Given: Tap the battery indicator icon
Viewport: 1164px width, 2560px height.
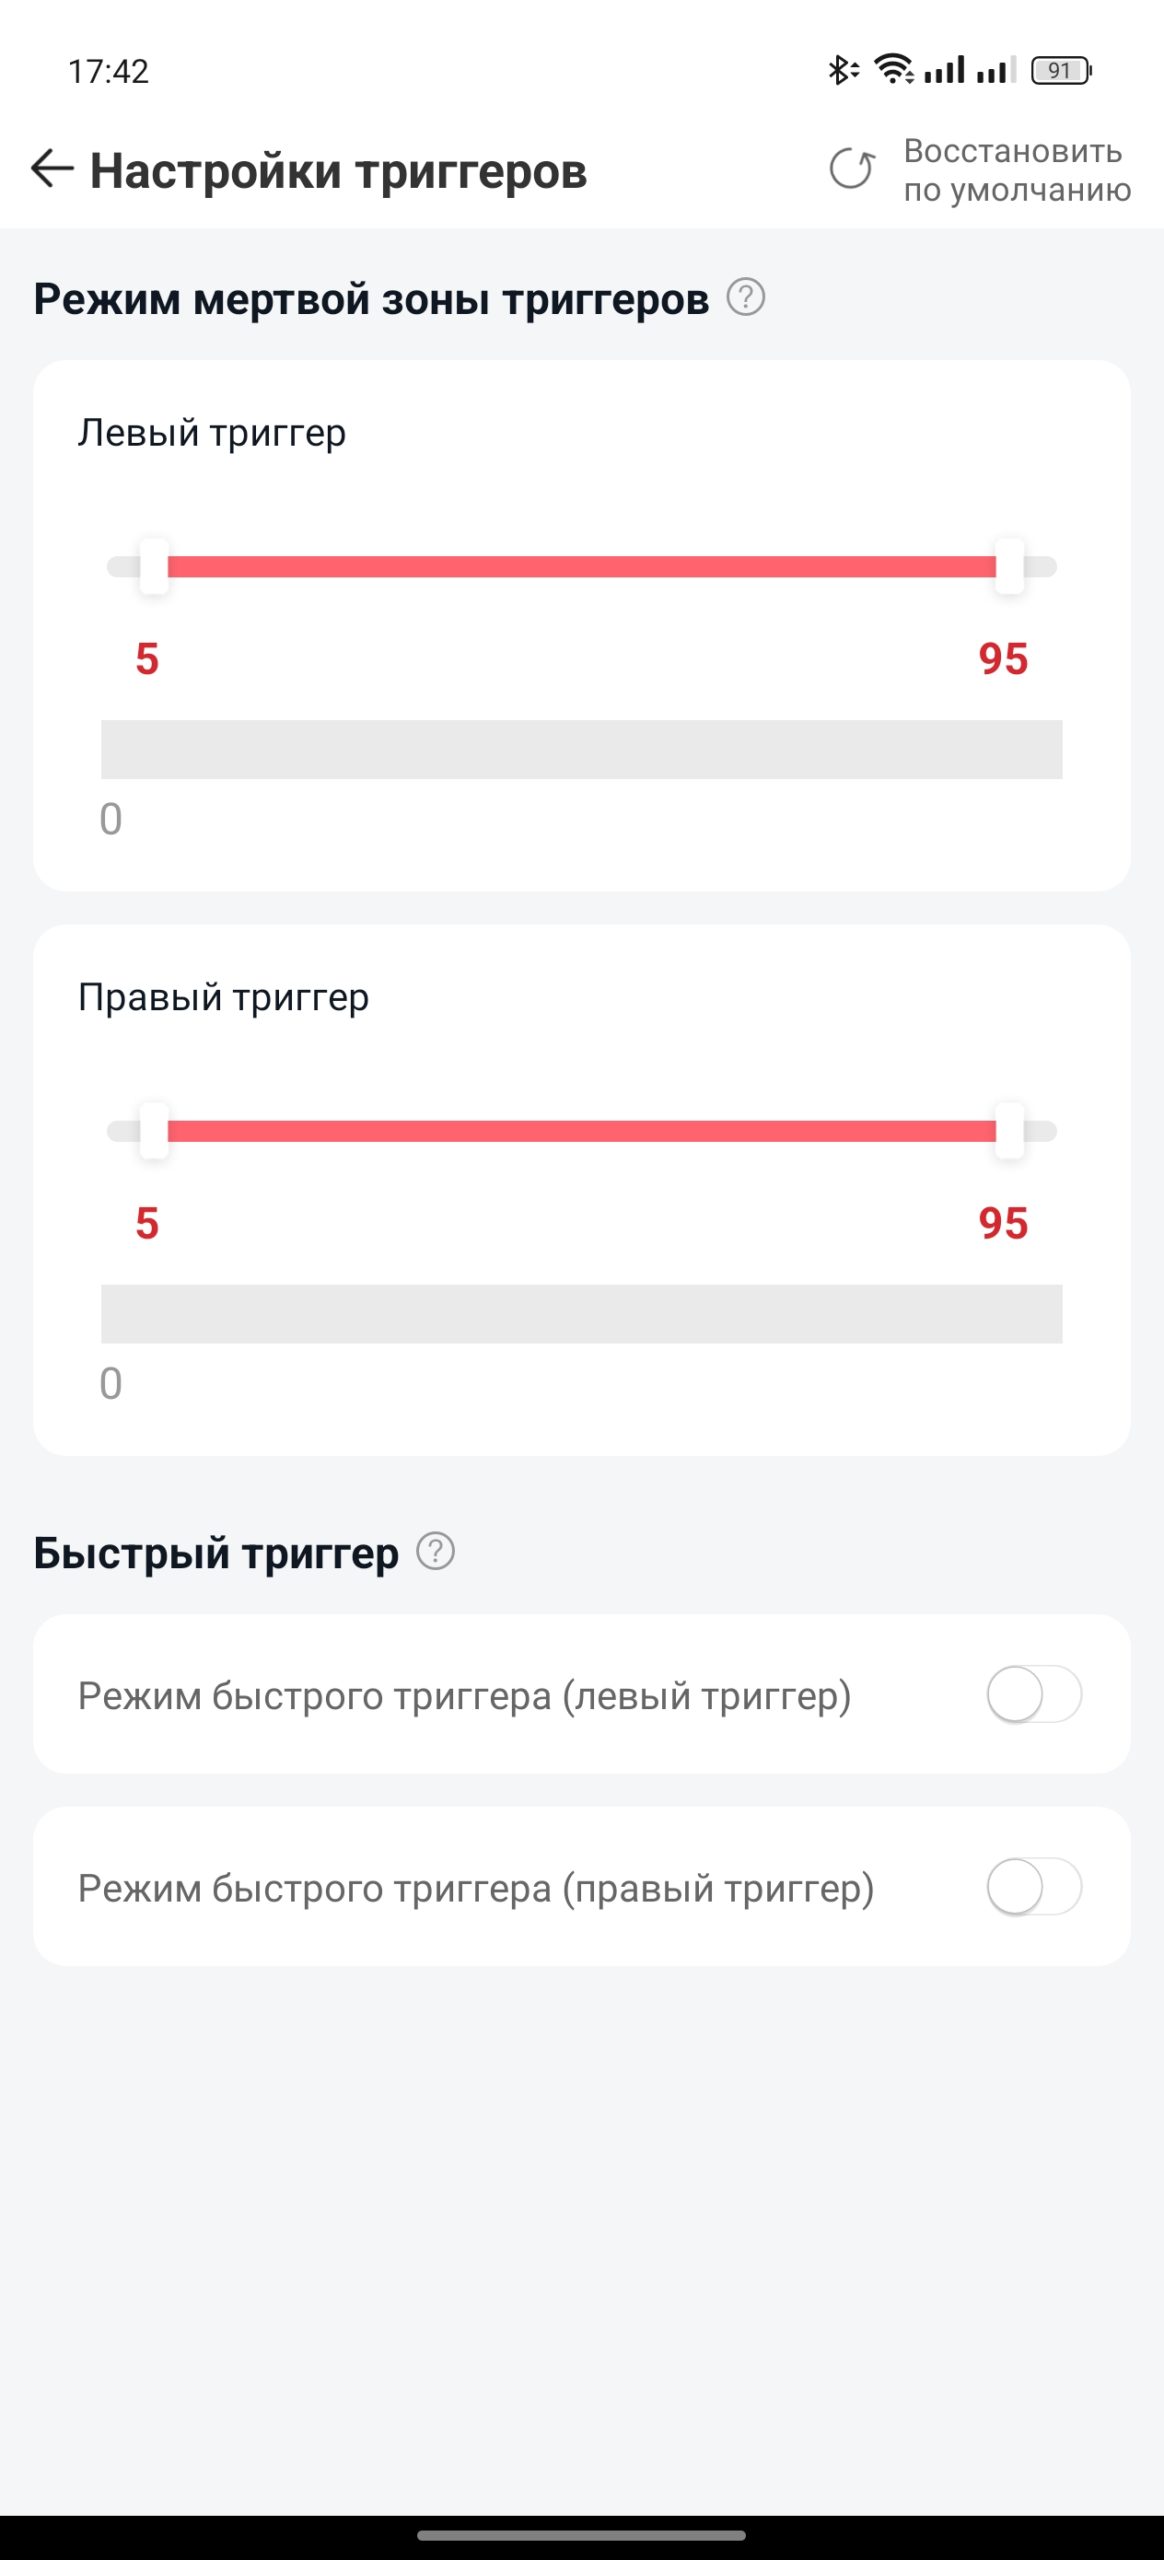Looking at the screenshot, I should [1061, 71].
